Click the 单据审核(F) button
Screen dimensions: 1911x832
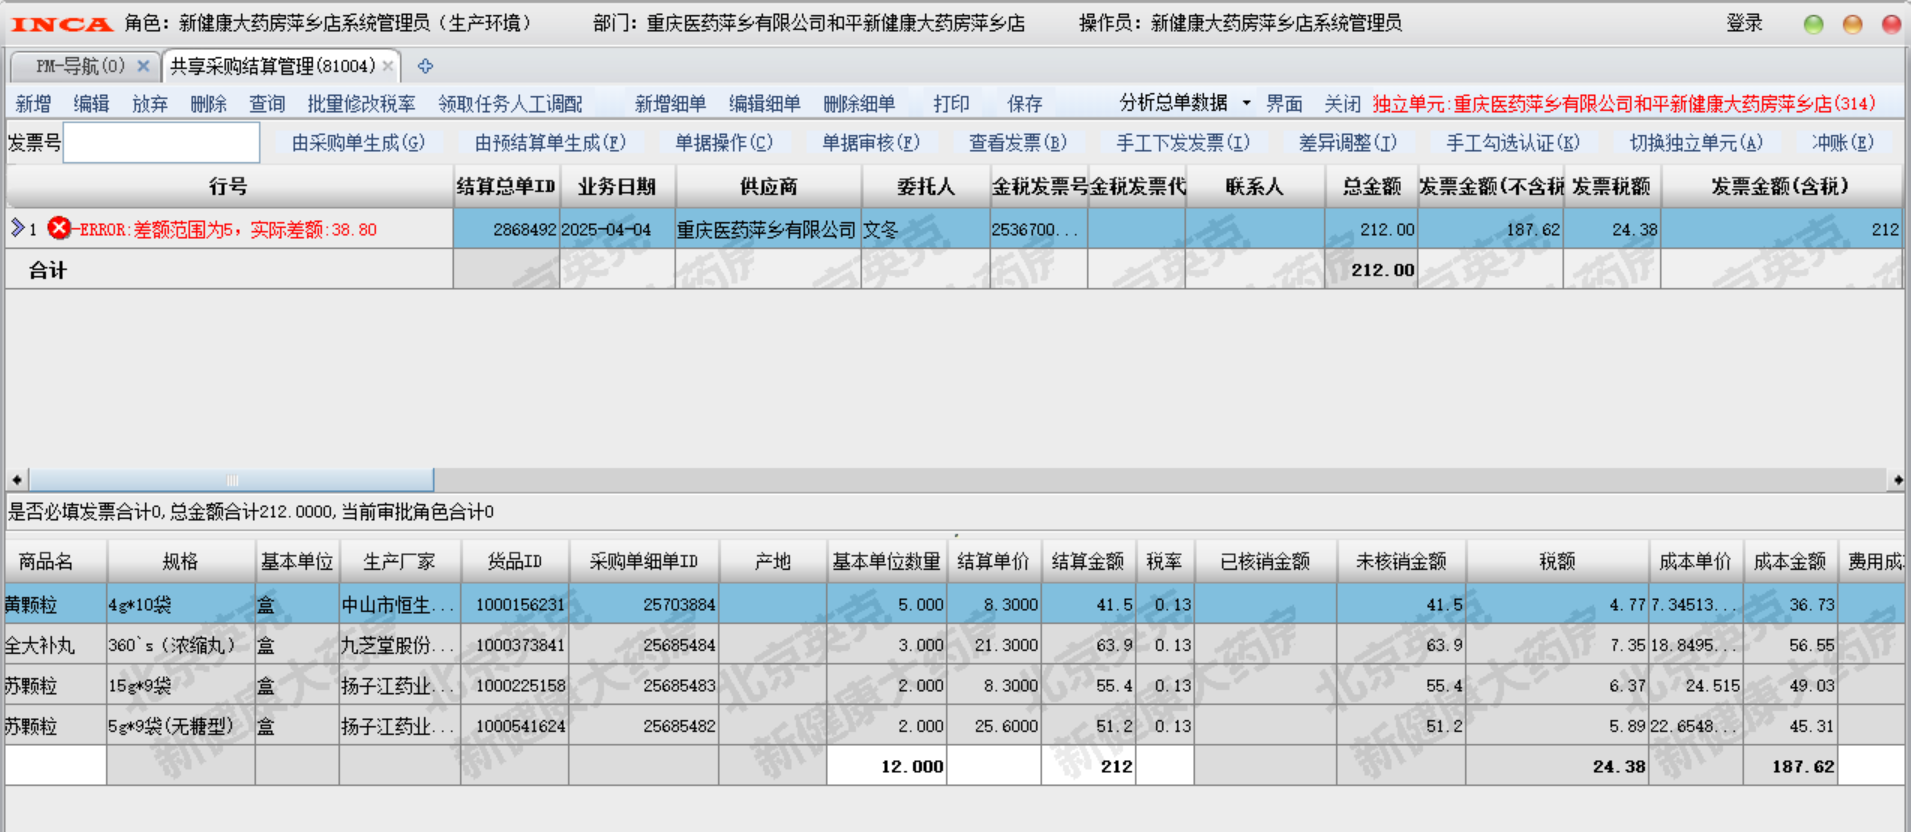point(871,143)
